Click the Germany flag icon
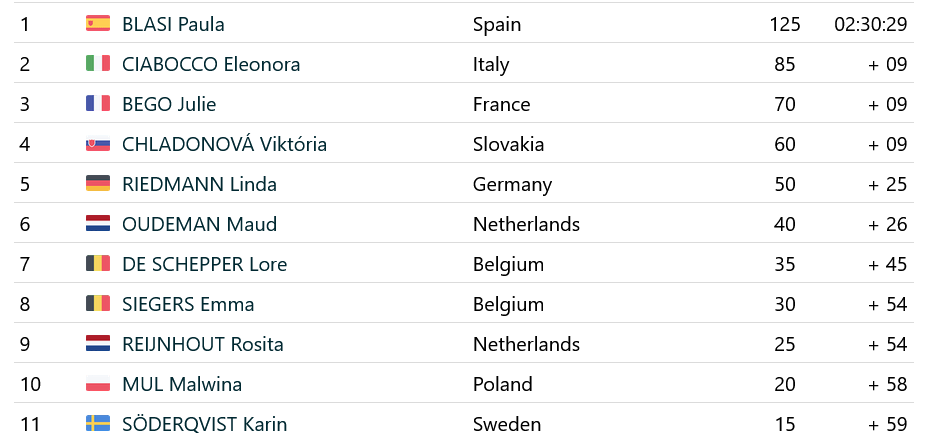Screen dimensions: 937x439 (97, 184)
